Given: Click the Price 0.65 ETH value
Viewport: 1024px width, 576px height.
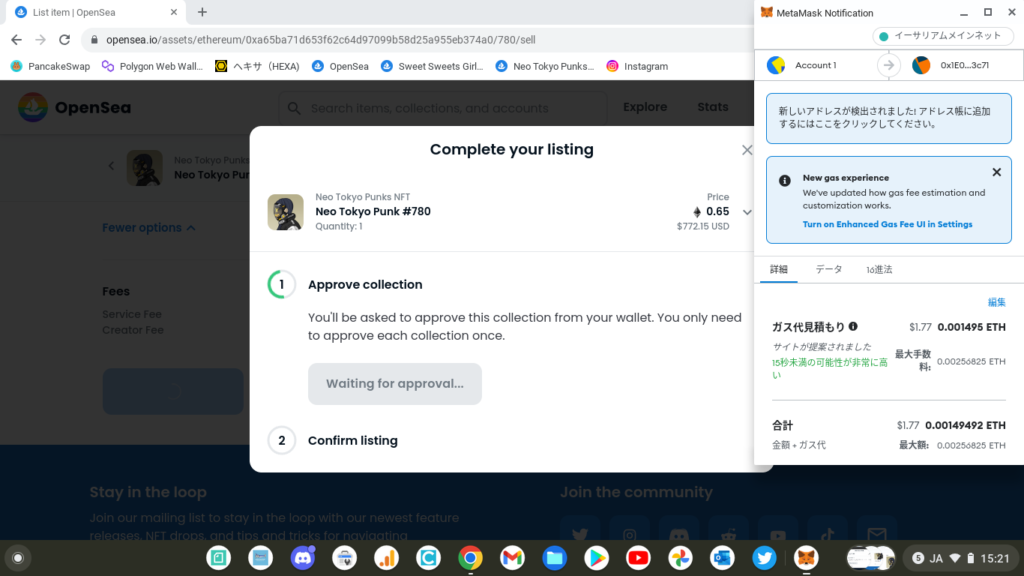Looking at the screenshot, I should 711,212.
